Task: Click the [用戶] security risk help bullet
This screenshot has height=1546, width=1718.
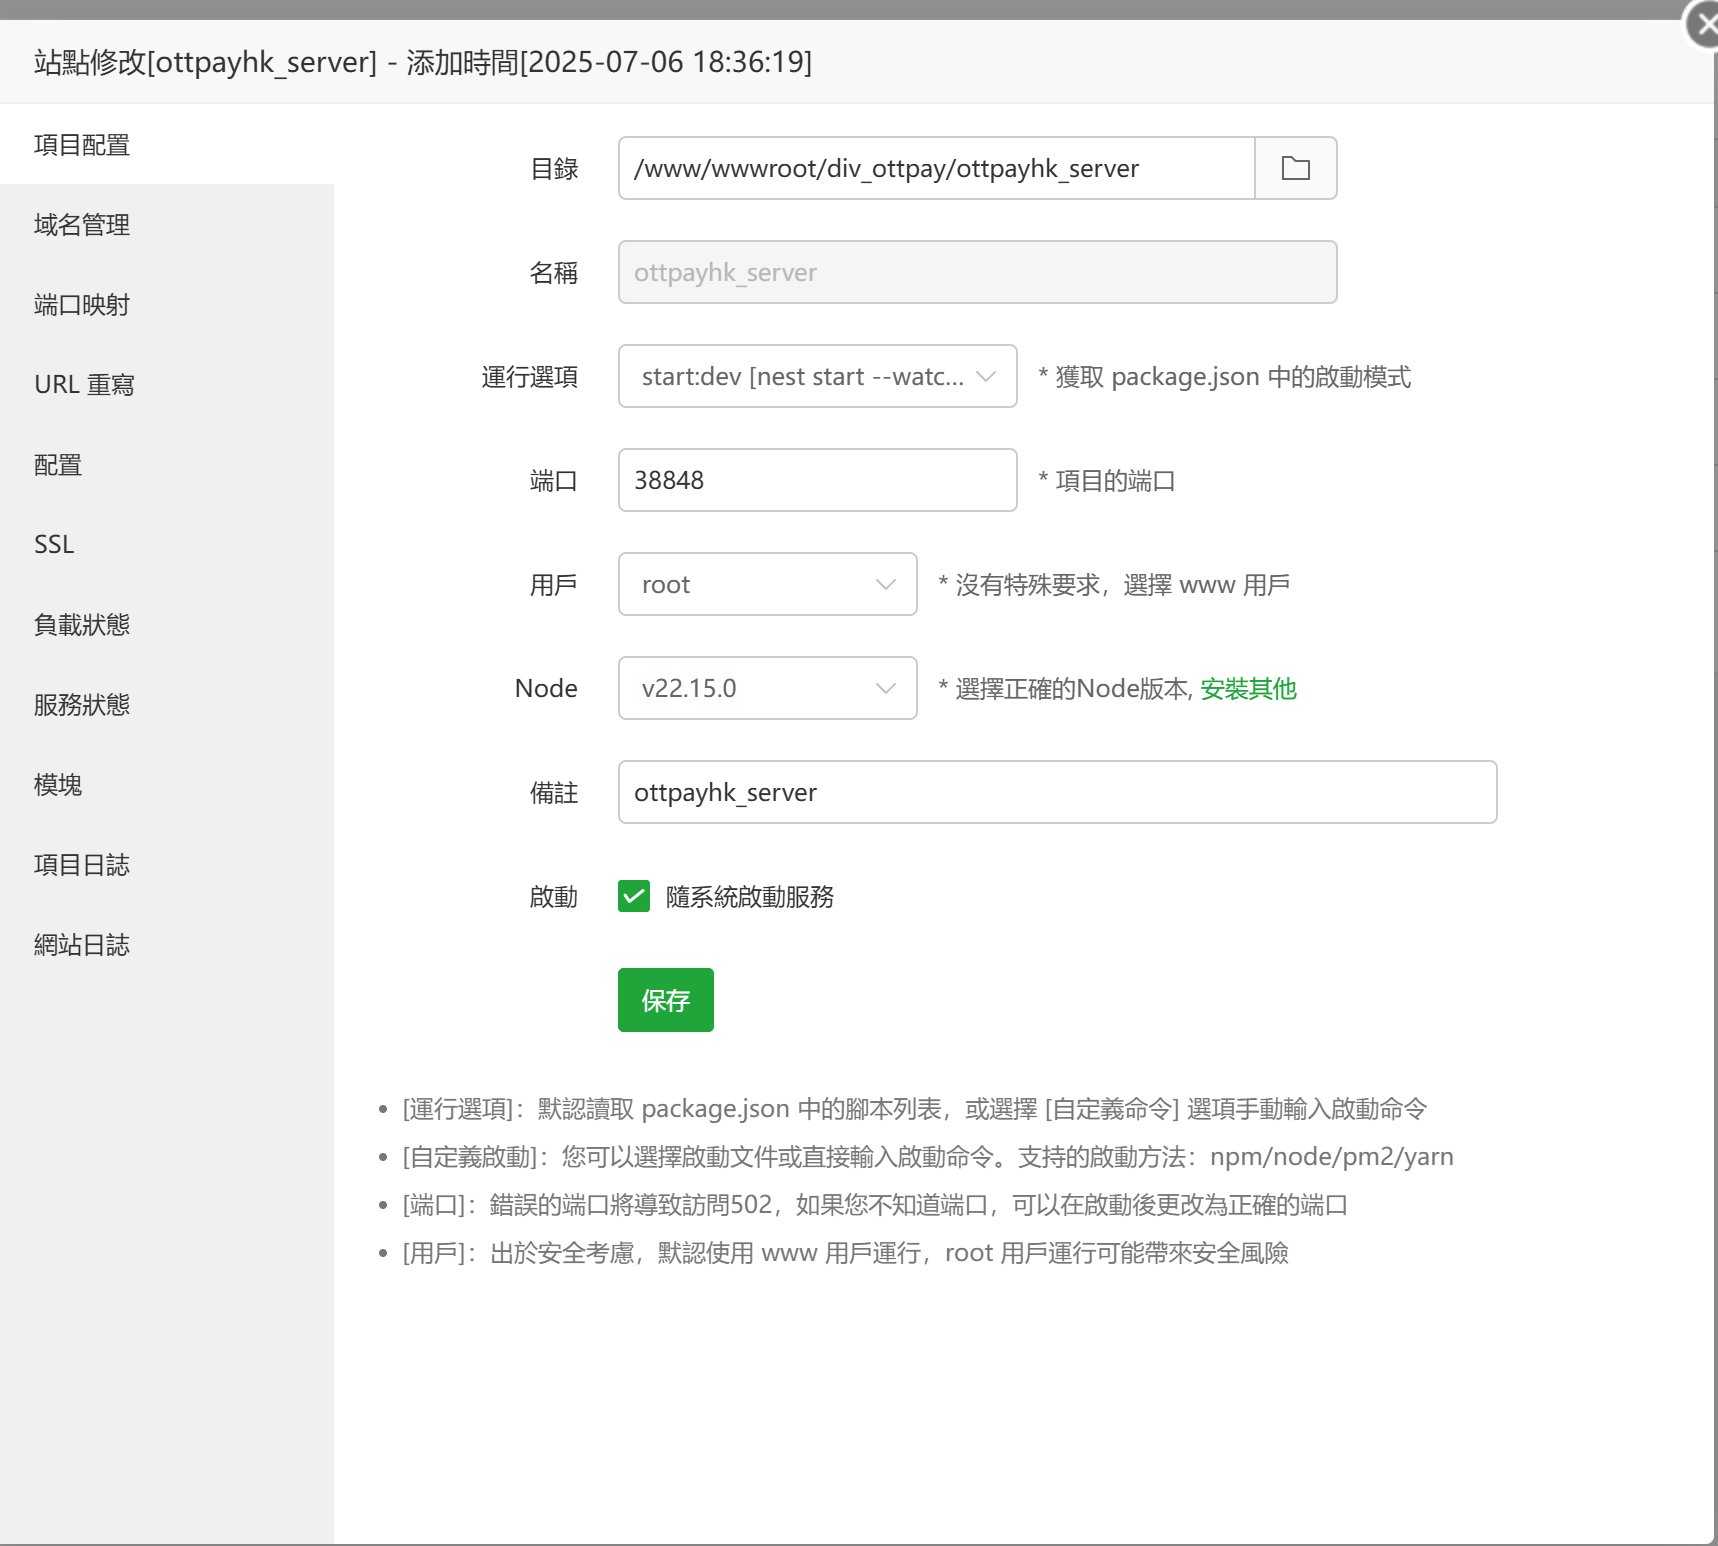Action: (x=845, y=1252)
